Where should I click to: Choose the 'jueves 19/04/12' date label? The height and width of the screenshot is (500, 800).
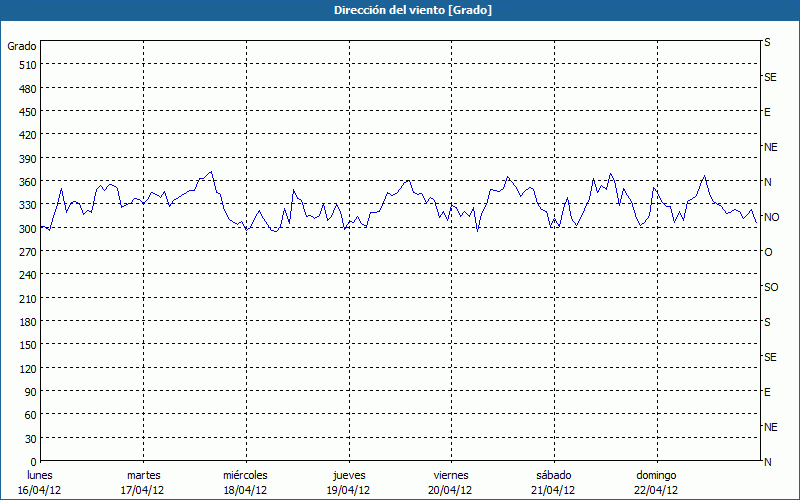tap(348, 482)
